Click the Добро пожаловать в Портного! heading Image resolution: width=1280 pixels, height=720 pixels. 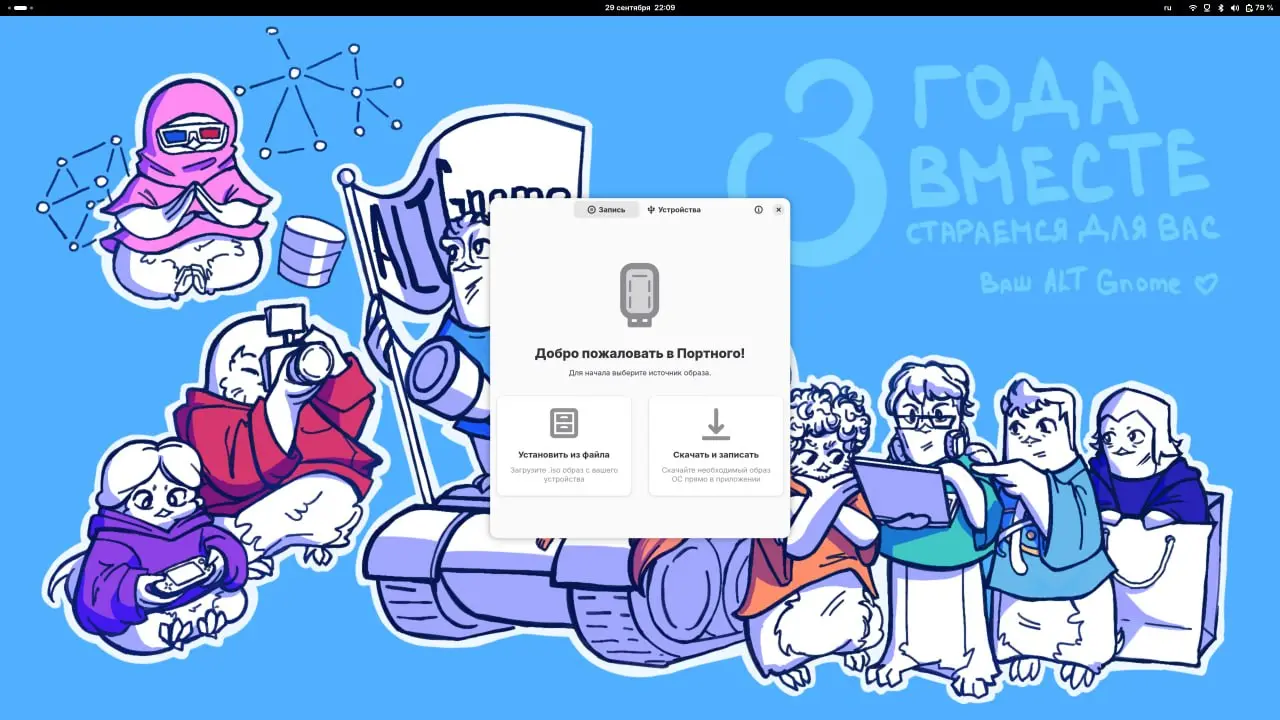click(x=640, y=353)
